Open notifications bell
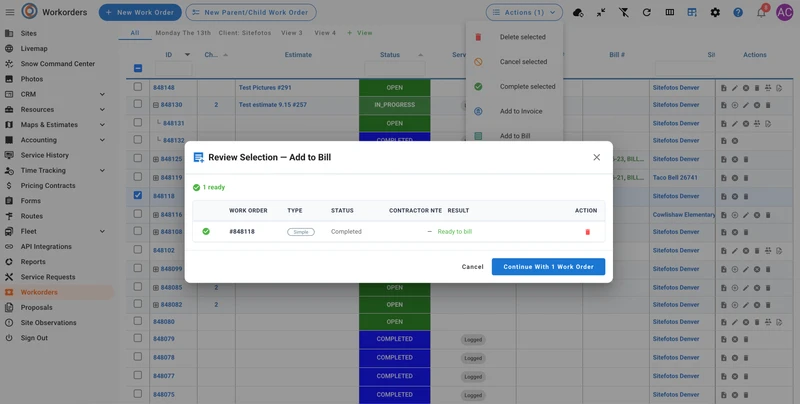800x404 pixels. [761, 13]
